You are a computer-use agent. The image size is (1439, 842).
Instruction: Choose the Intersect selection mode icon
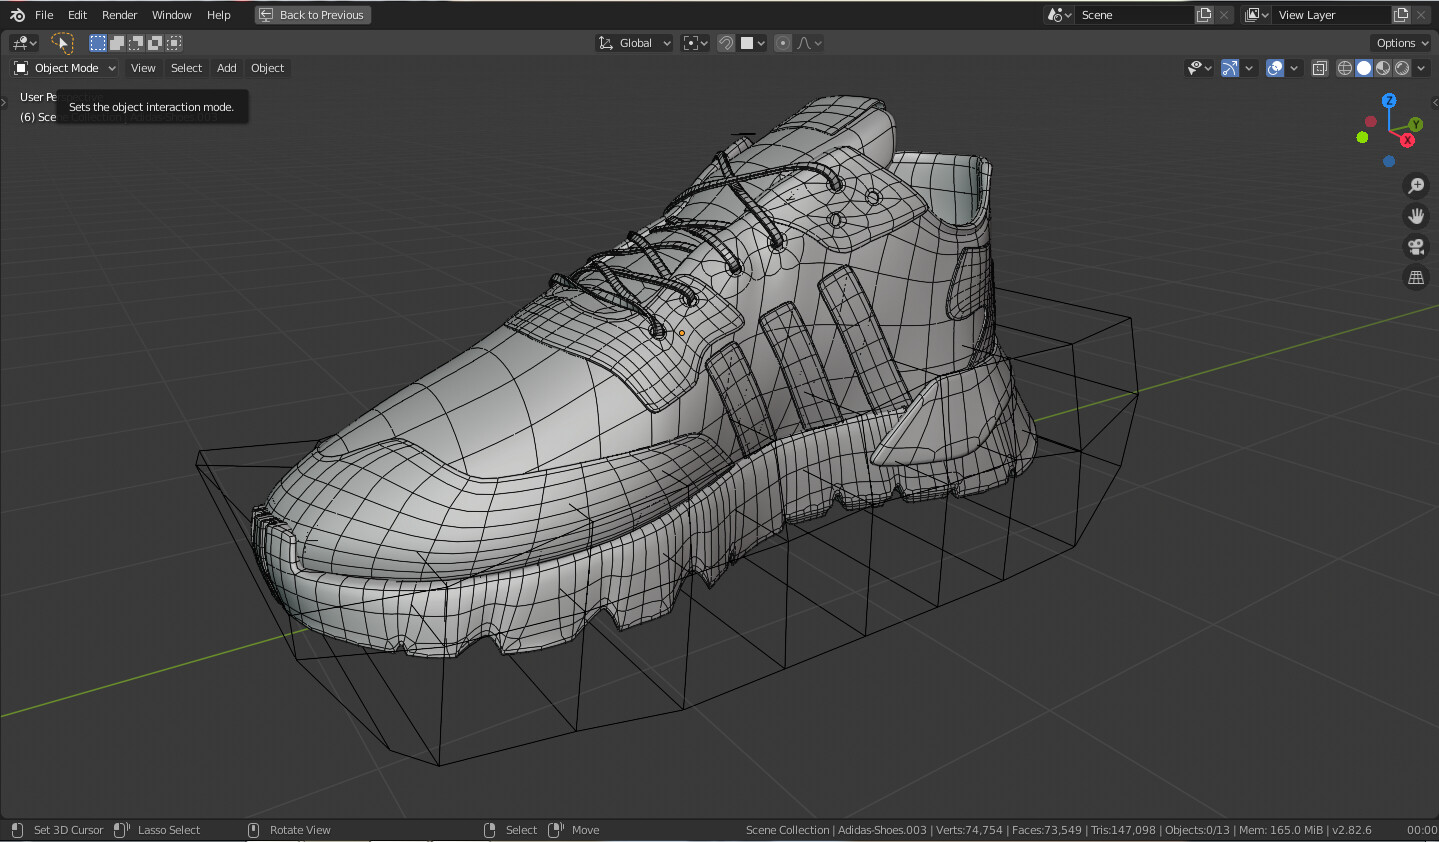[x=174, y=43]
